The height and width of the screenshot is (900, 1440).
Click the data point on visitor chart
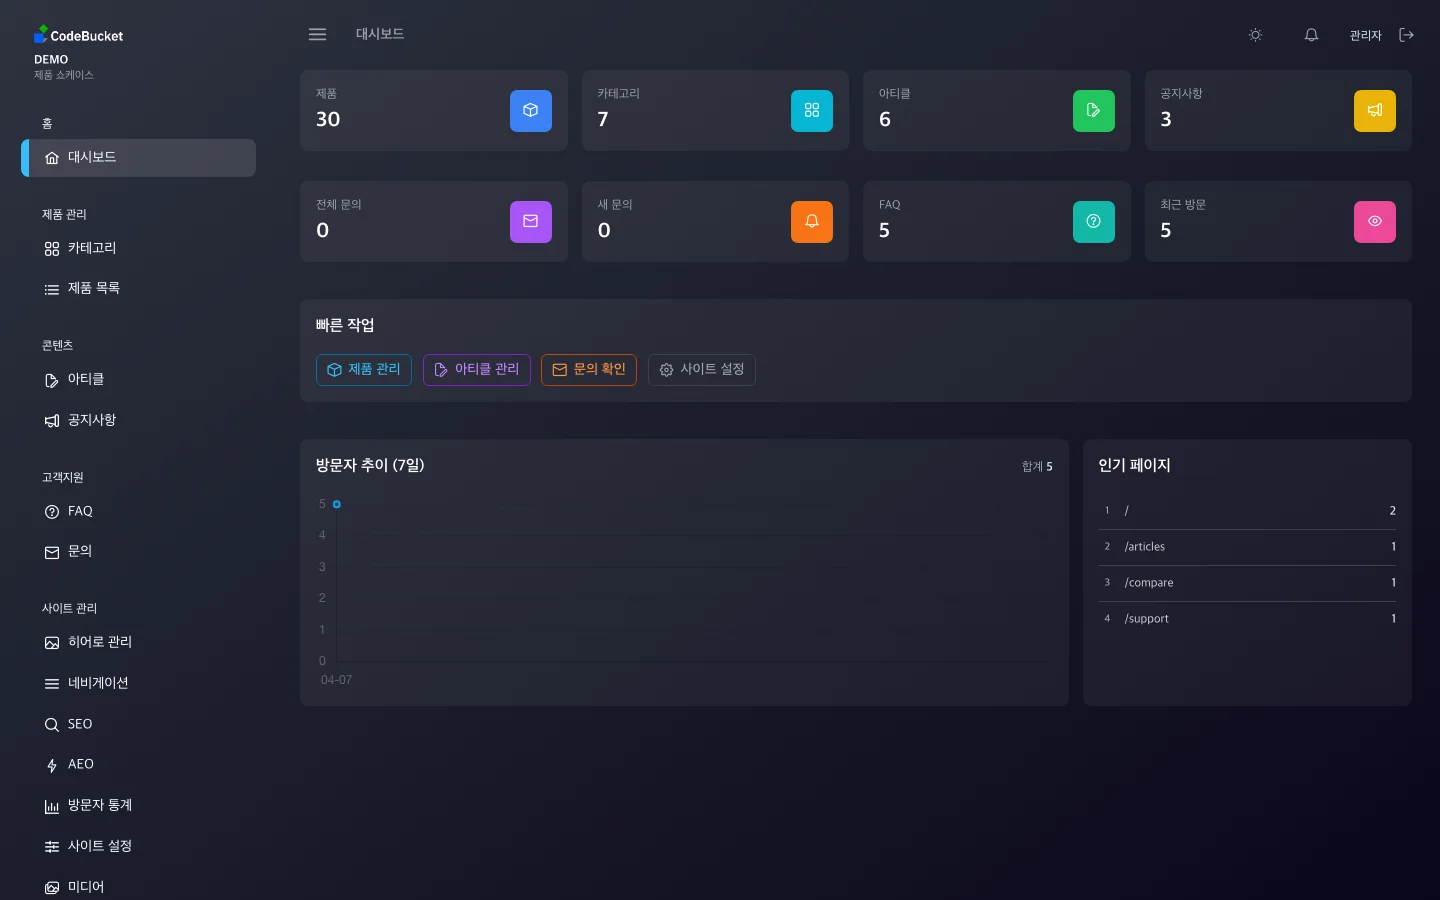[337, 504]
